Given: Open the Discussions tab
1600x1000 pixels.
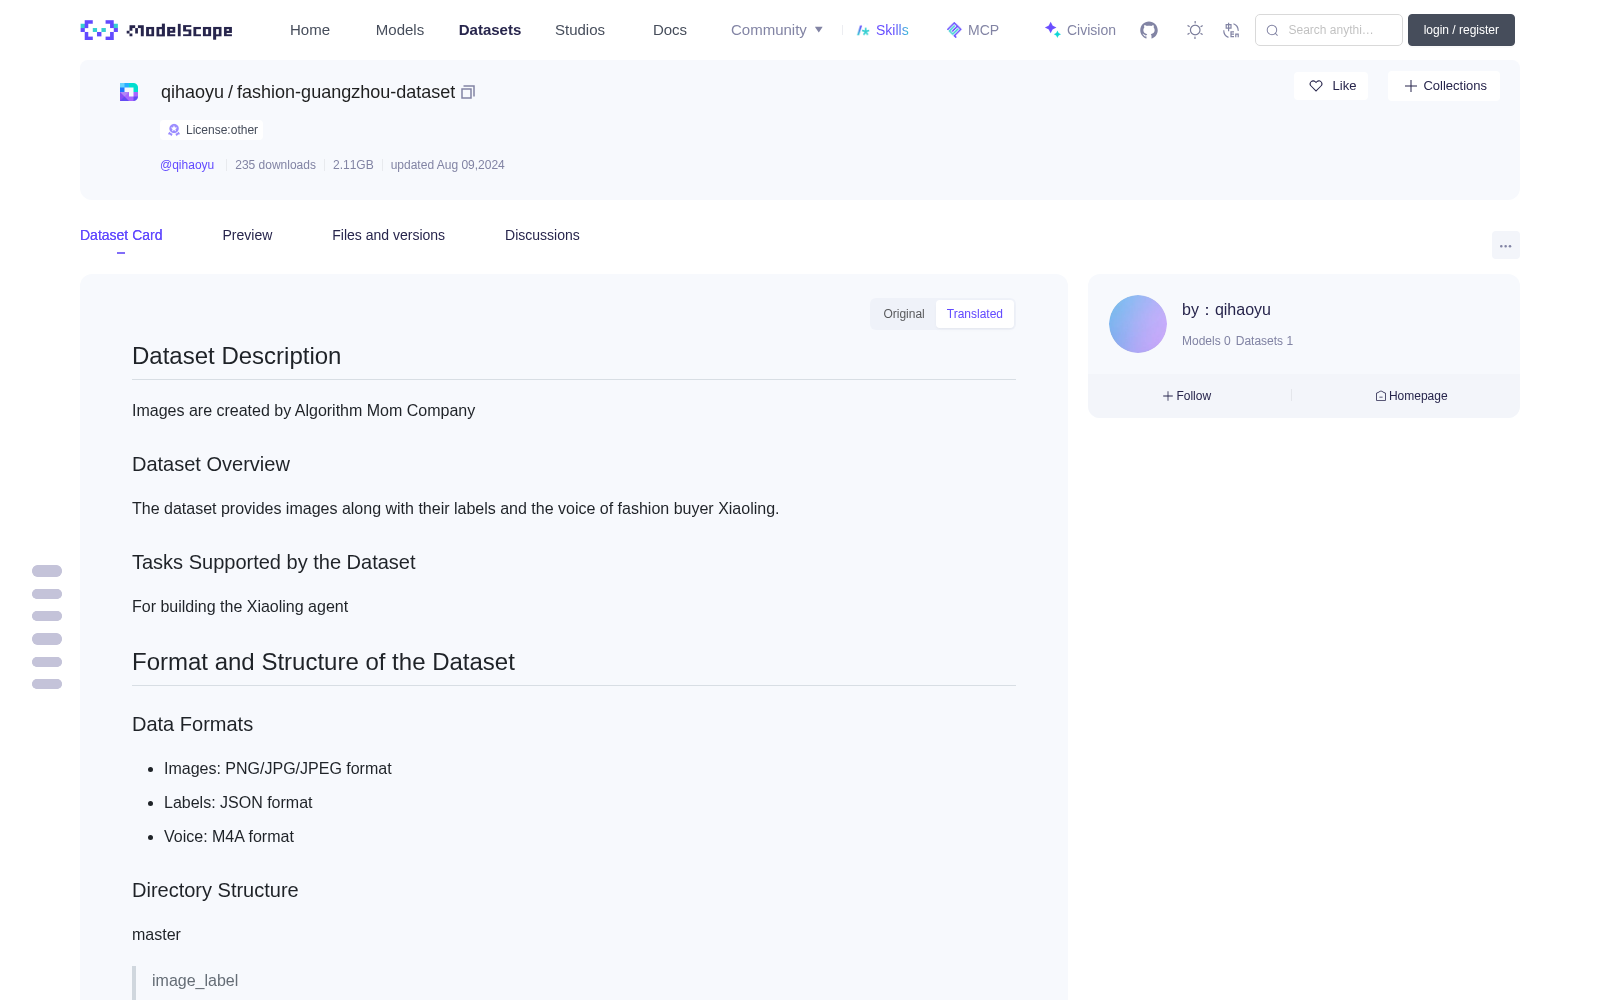Looking at the screenshot, I should (x=542, y=235).
